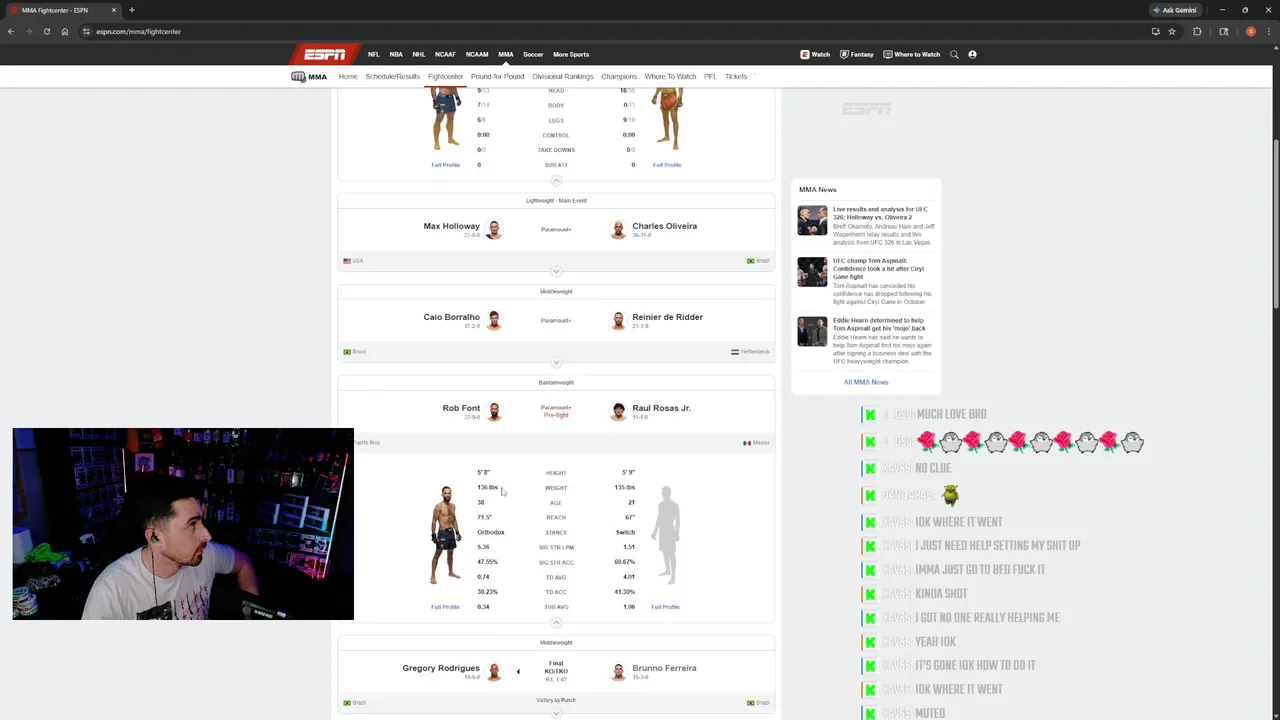This screenshot has height=720, width=1280.
Task: Click Rob Font's full-body fighter image
Action: pyautogui.click(x=445, y=535)
